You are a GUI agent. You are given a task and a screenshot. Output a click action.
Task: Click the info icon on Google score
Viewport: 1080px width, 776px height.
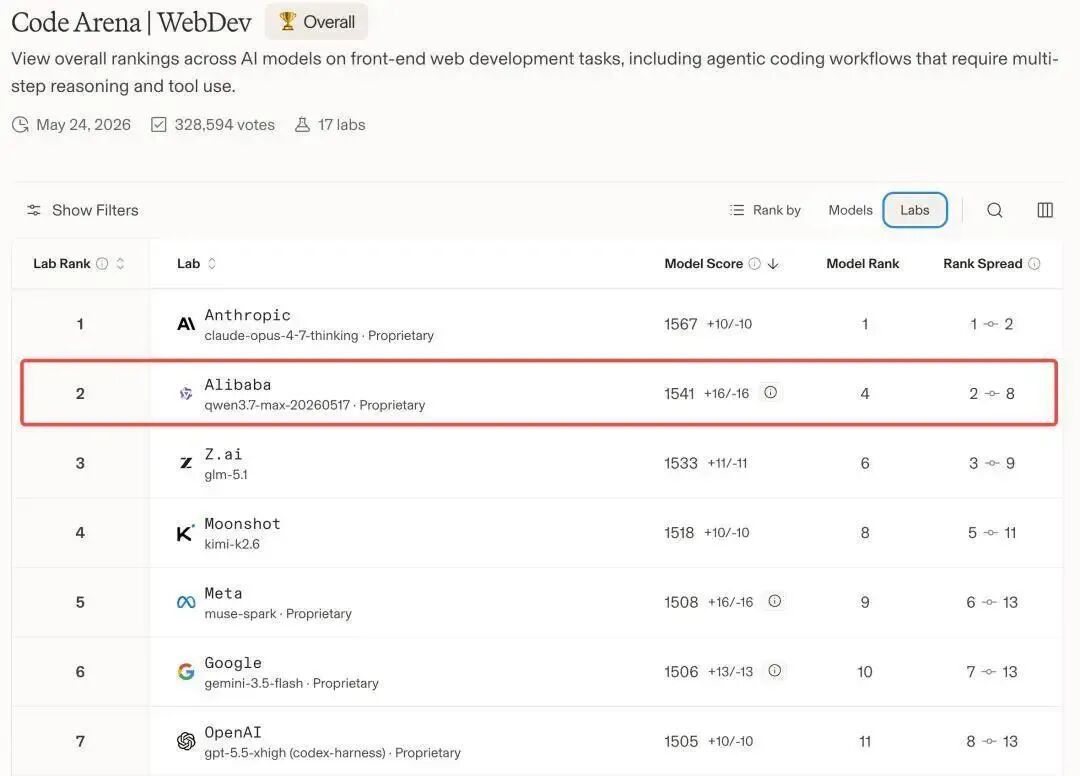[775, 671]
